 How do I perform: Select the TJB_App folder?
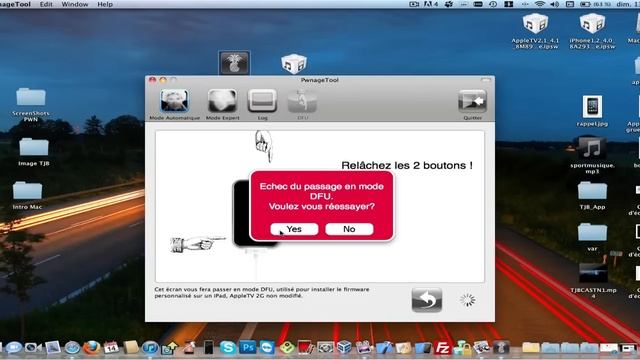click(592, 196)
